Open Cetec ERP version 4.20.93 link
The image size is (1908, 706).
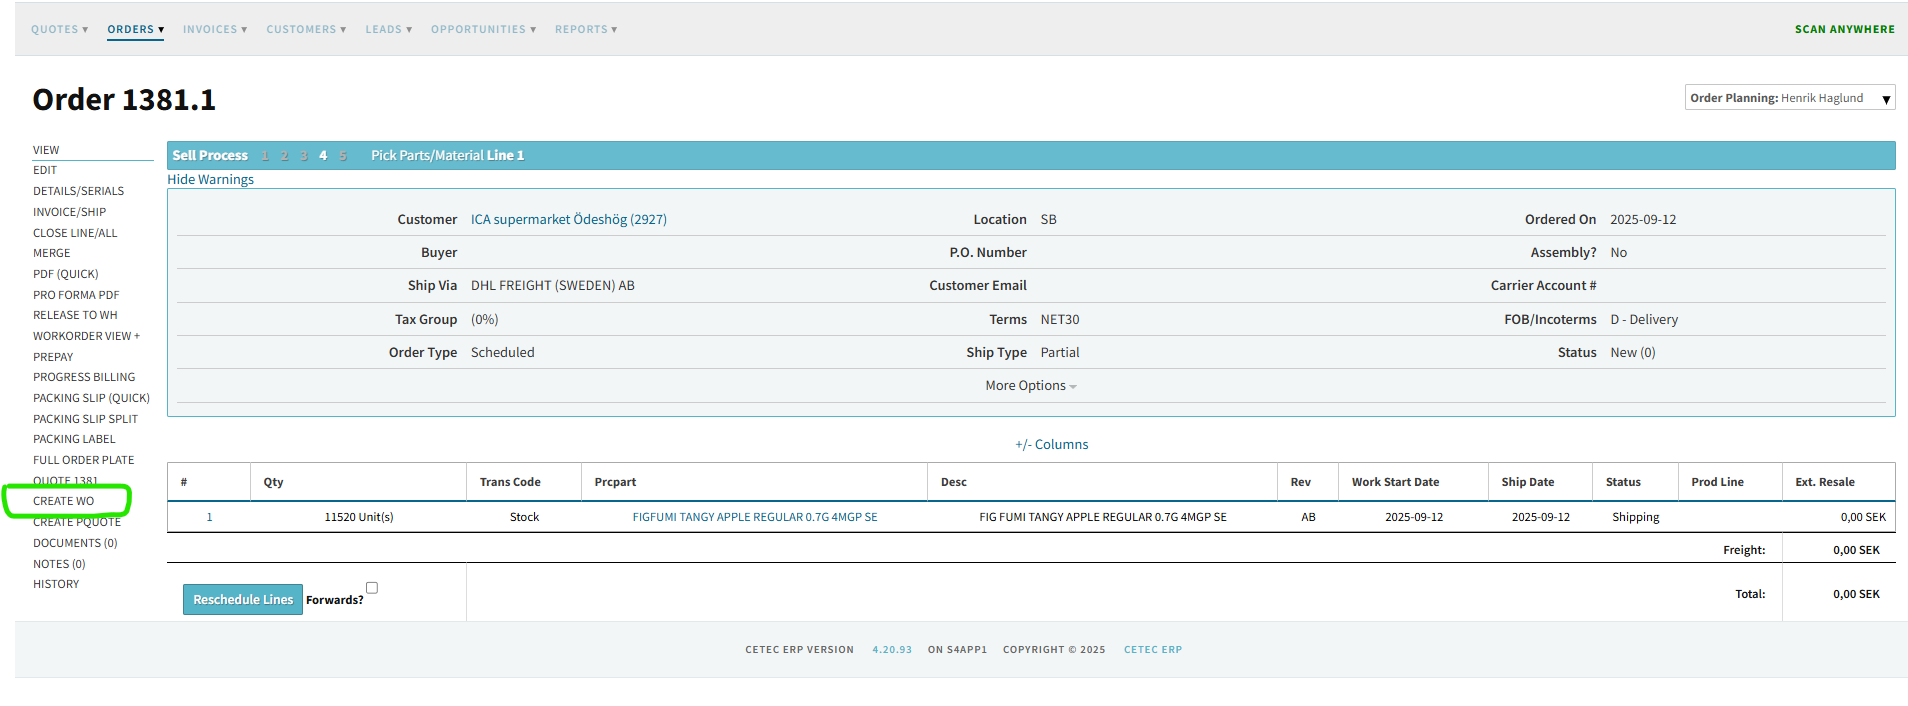[x=891, y=650]
